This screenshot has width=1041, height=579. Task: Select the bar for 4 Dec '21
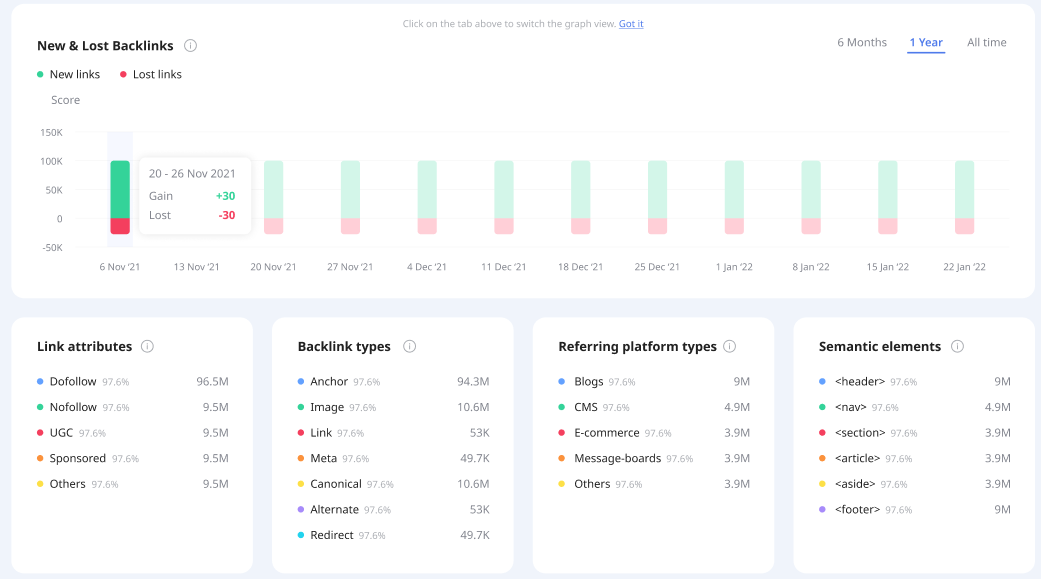[427, 197]
